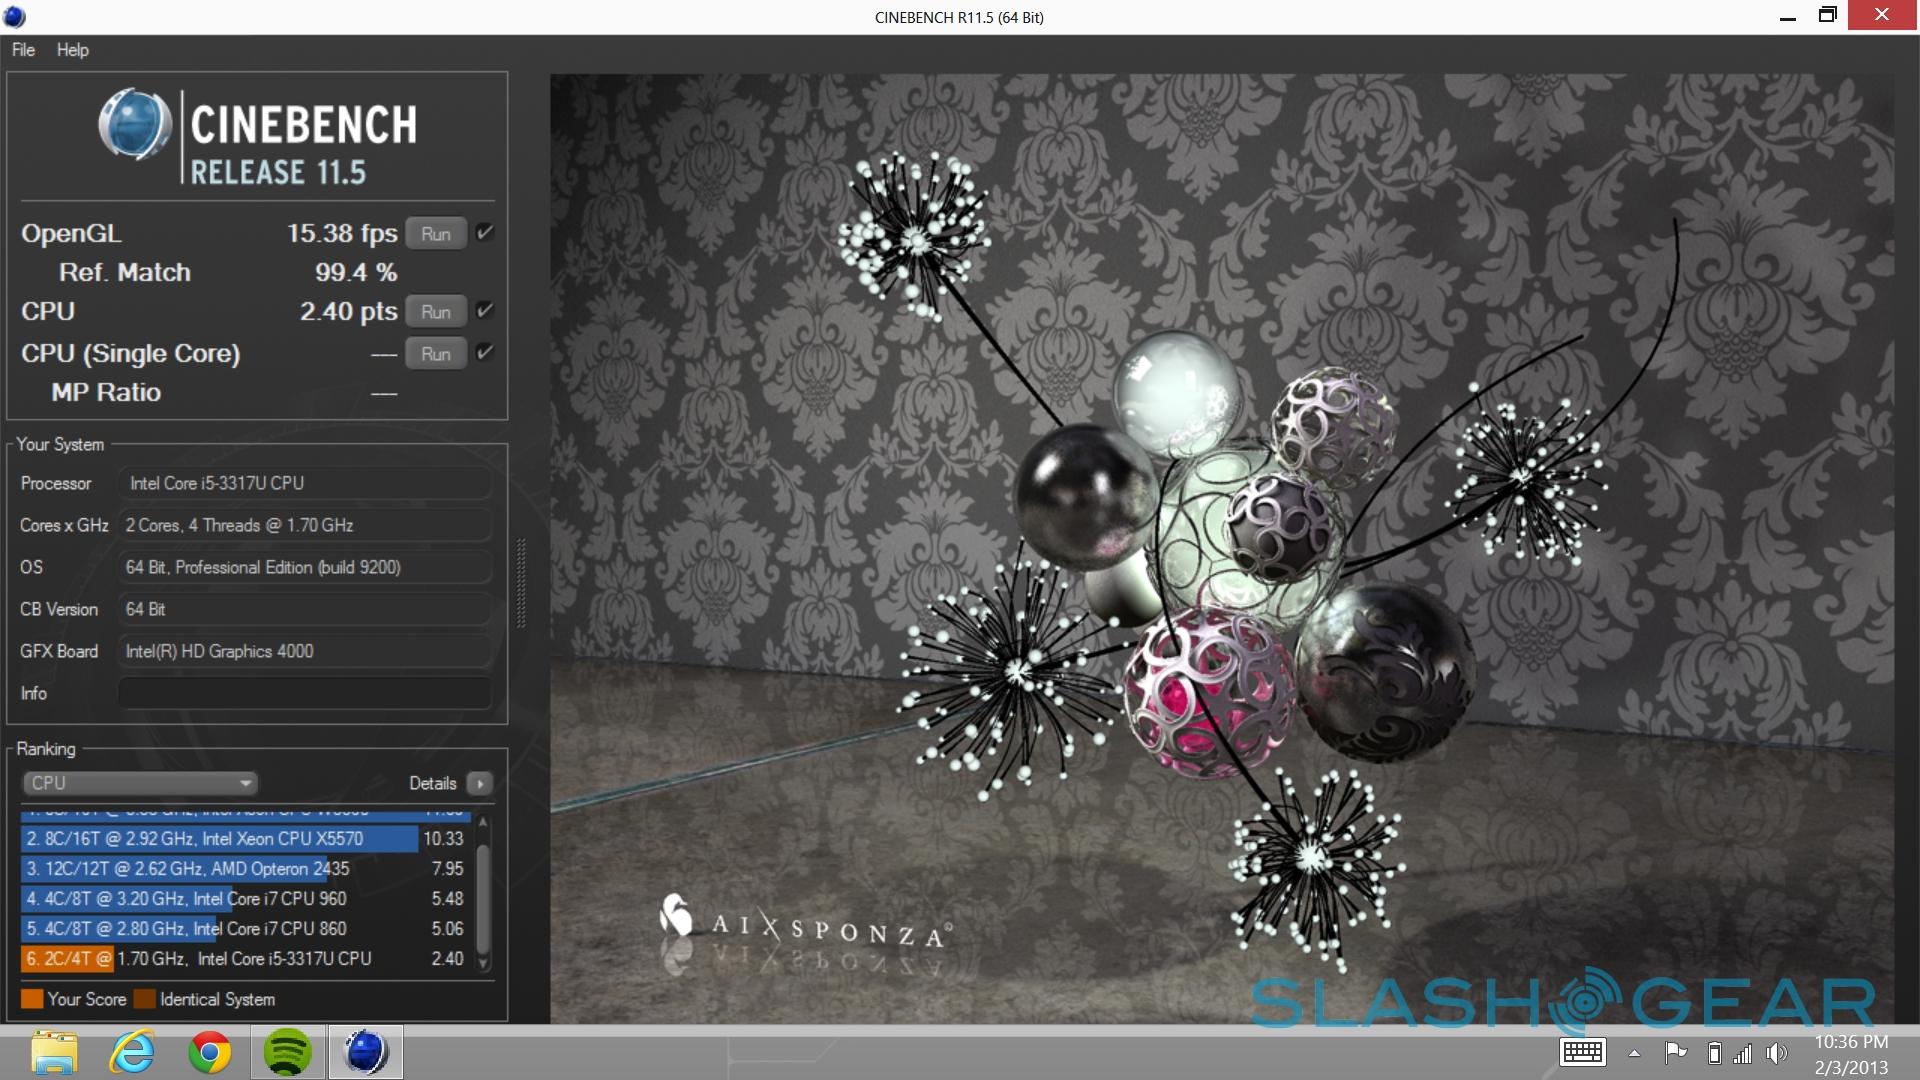Screen dimensions: 1920x1080
Task: Open the File menu
Action: [23, 50]
